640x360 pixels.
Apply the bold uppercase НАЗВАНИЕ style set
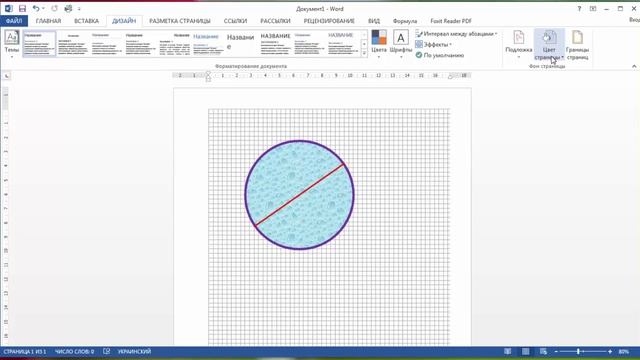coord(276,43)
